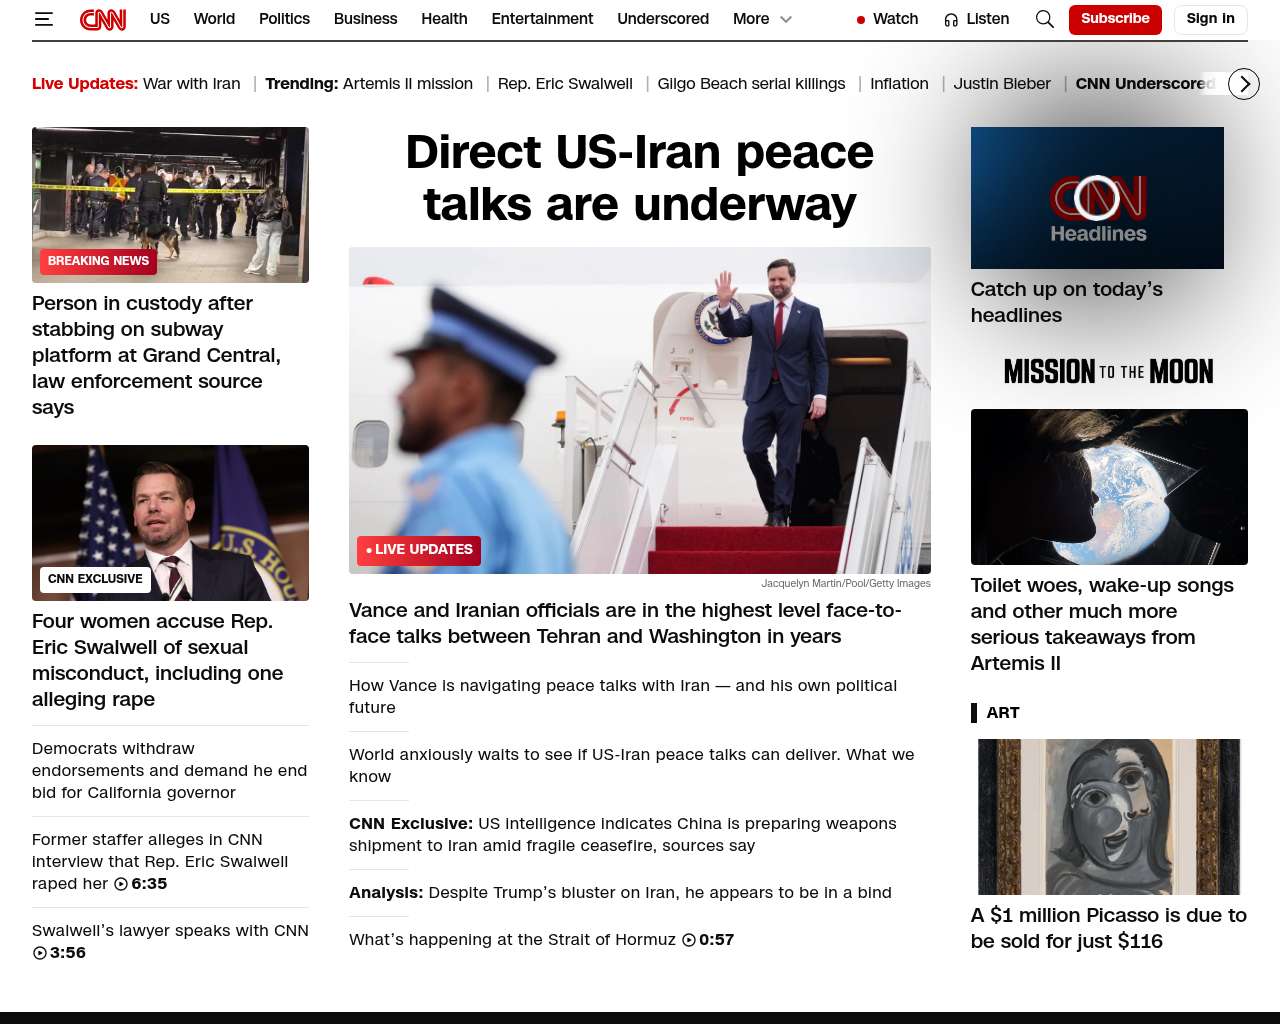Open Swalwell's lawyer speaks with CNN story
Screen dimensions: 1280x1024
tap(170, 931)
